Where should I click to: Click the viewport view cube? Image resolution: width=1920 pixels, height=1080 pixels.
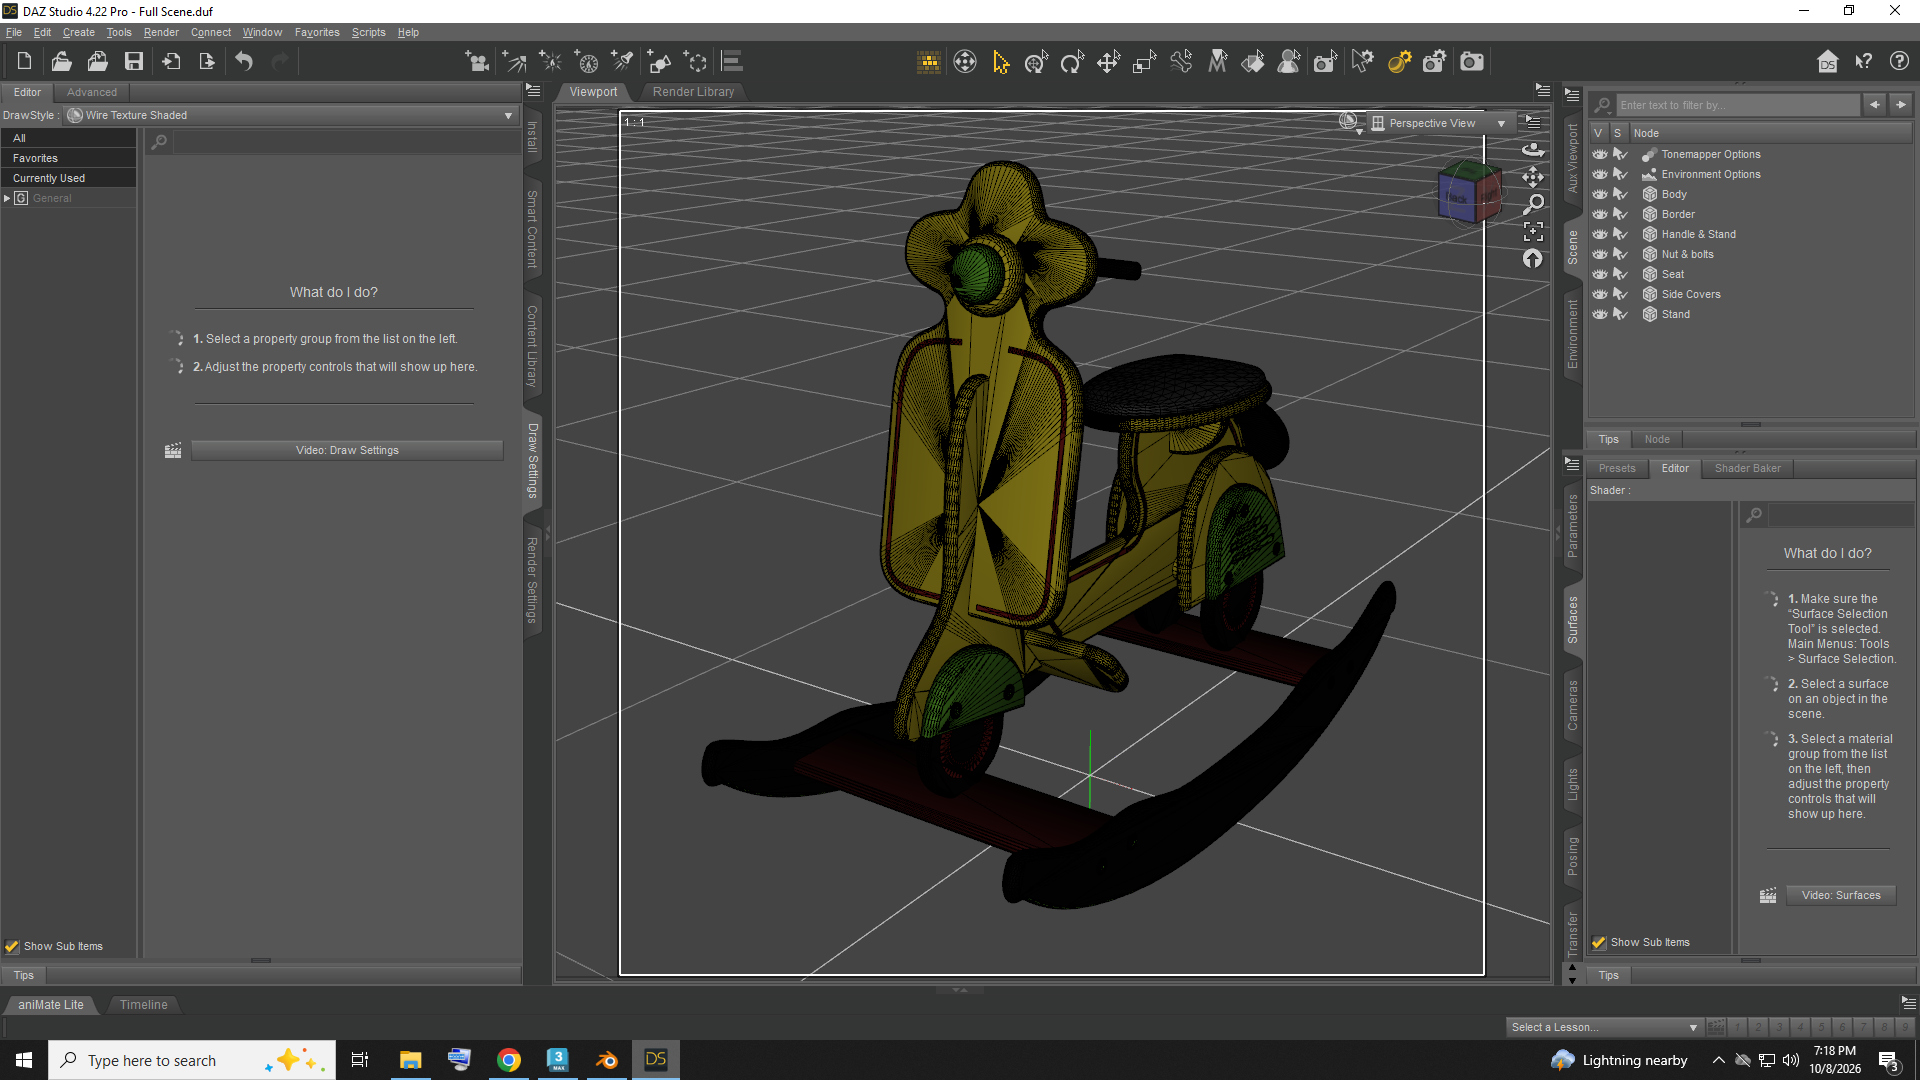pos(1468,193)
